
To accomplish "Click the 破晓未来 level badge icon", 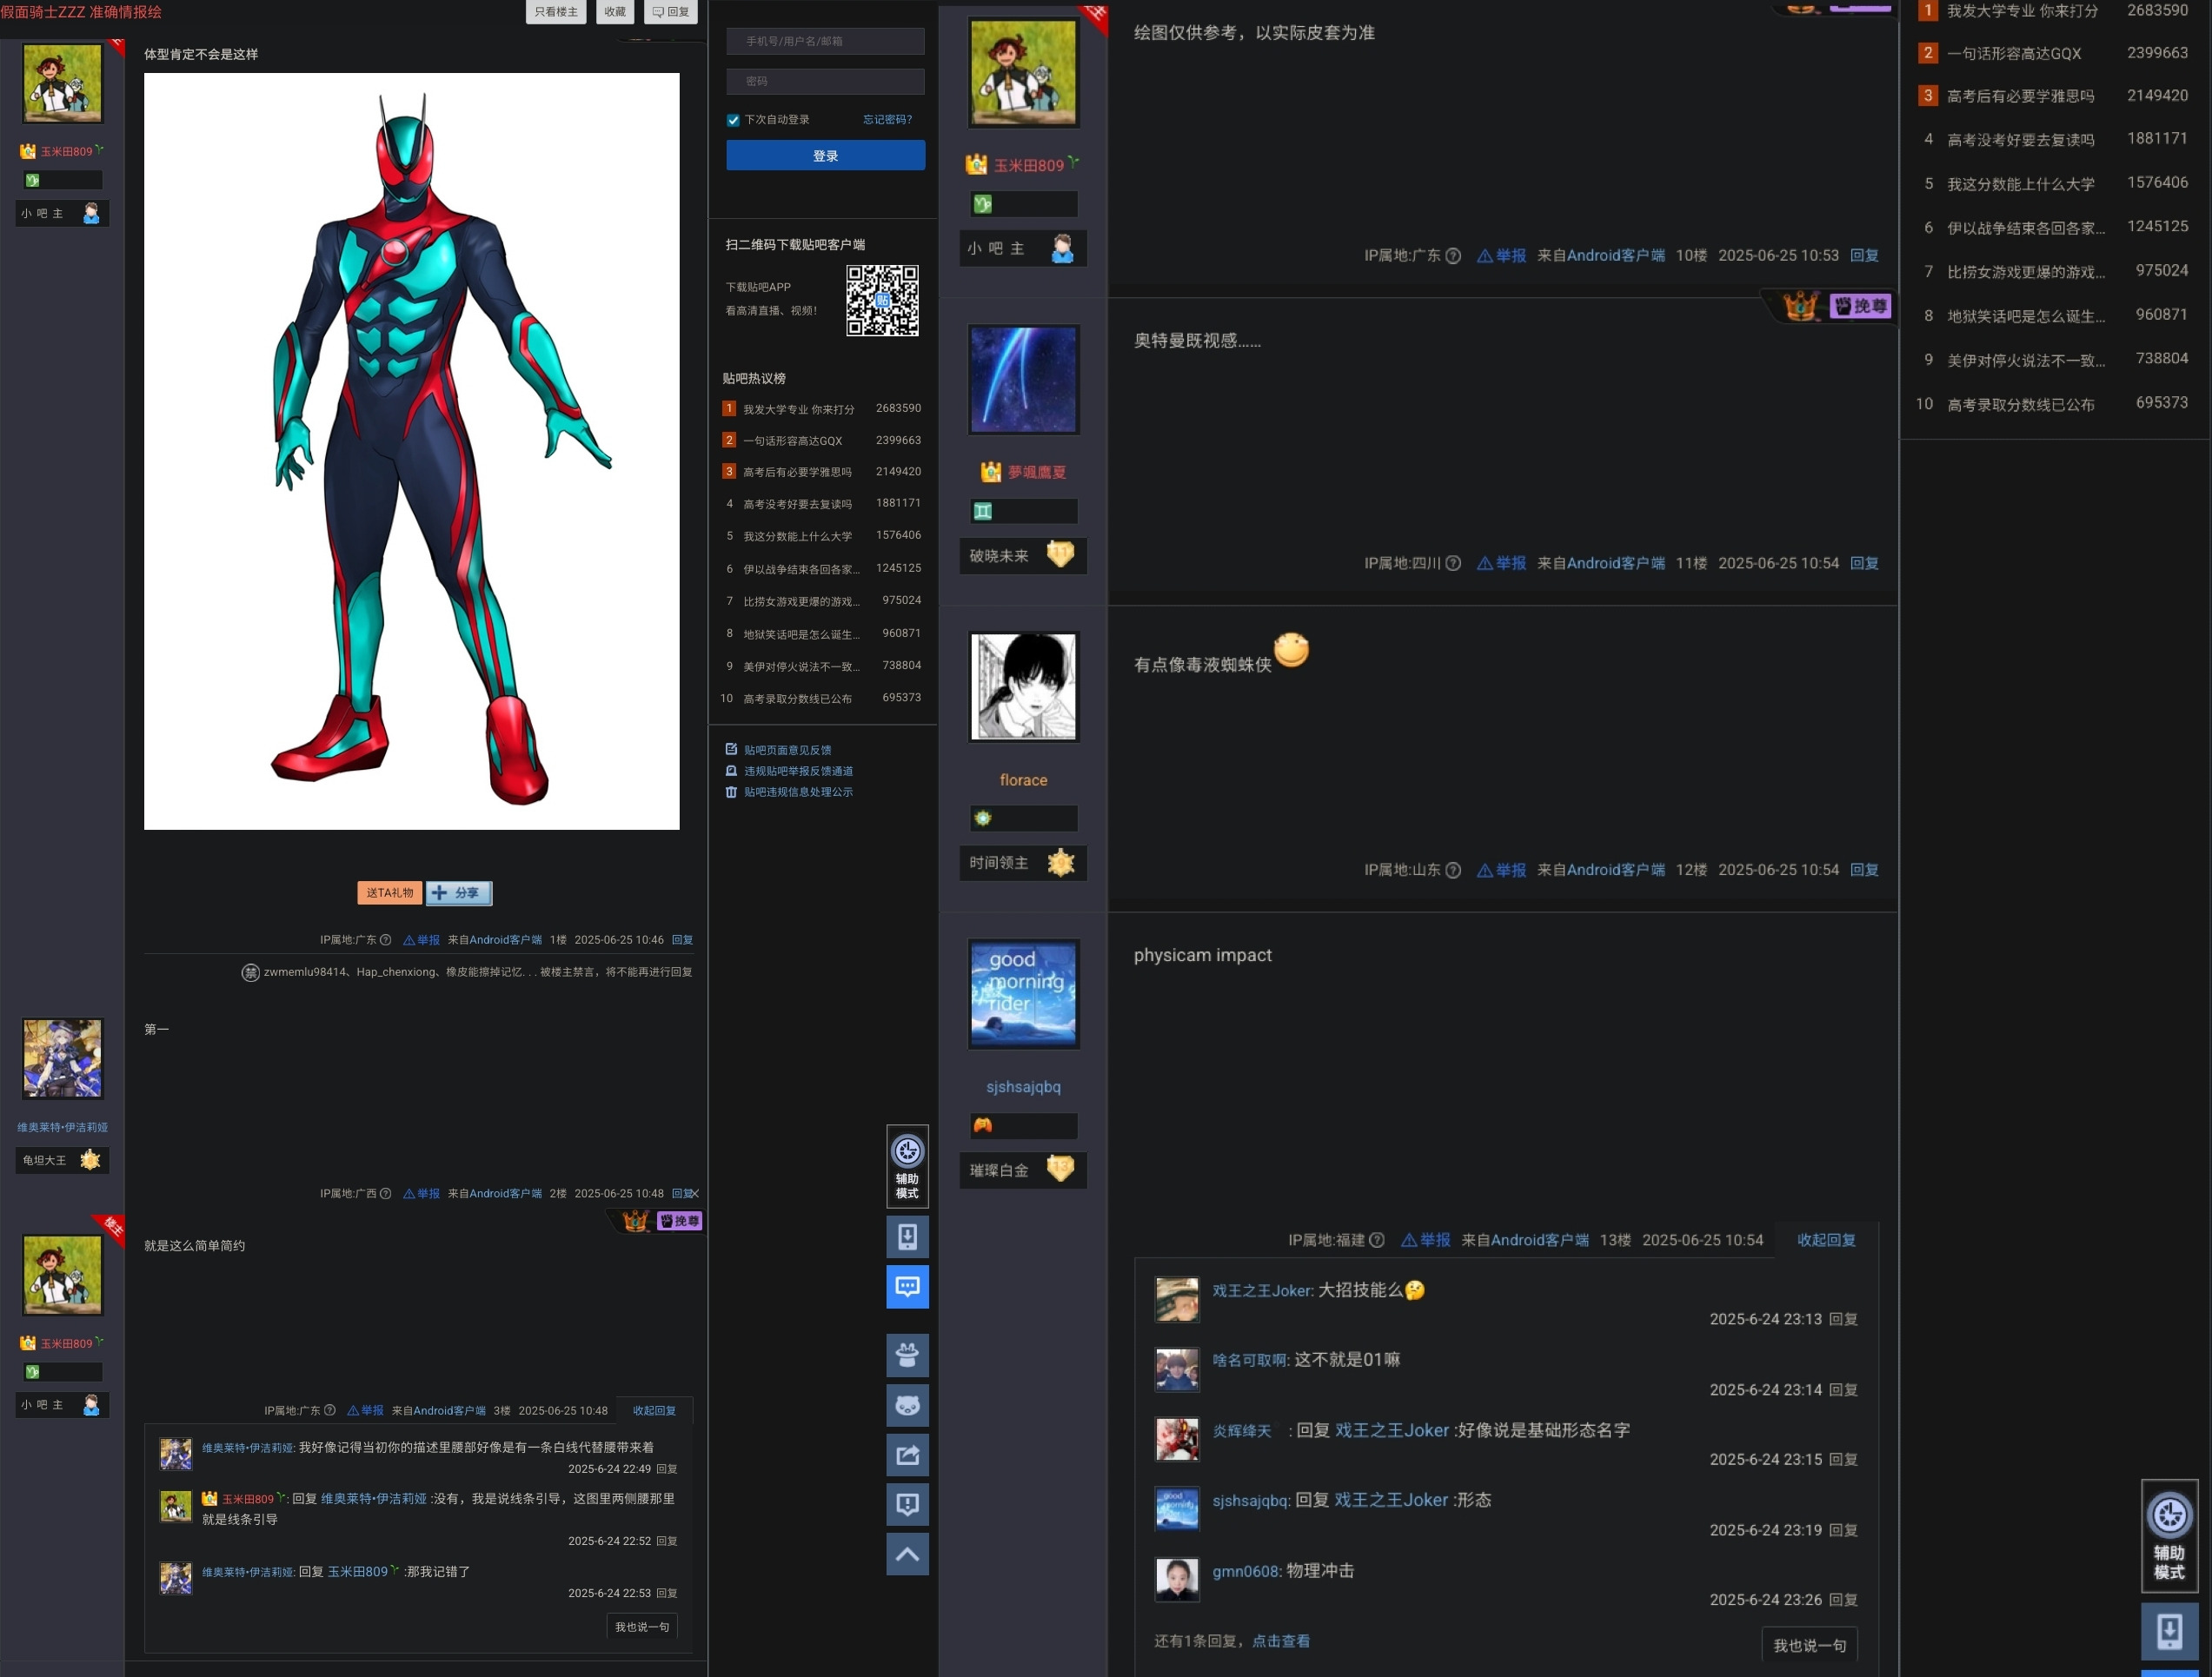I will 1060,555.
